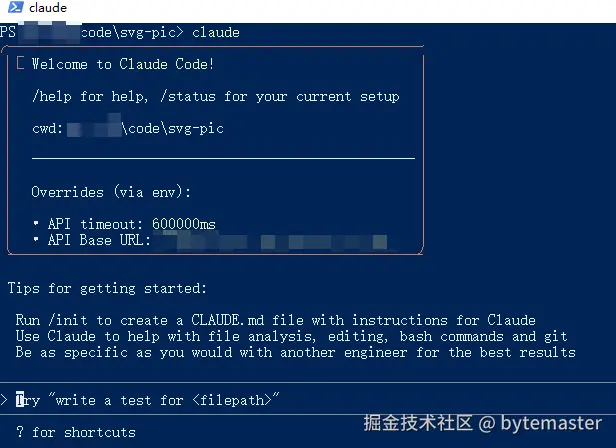Click the 'Tips for getting started:' heading

(107, 288)
